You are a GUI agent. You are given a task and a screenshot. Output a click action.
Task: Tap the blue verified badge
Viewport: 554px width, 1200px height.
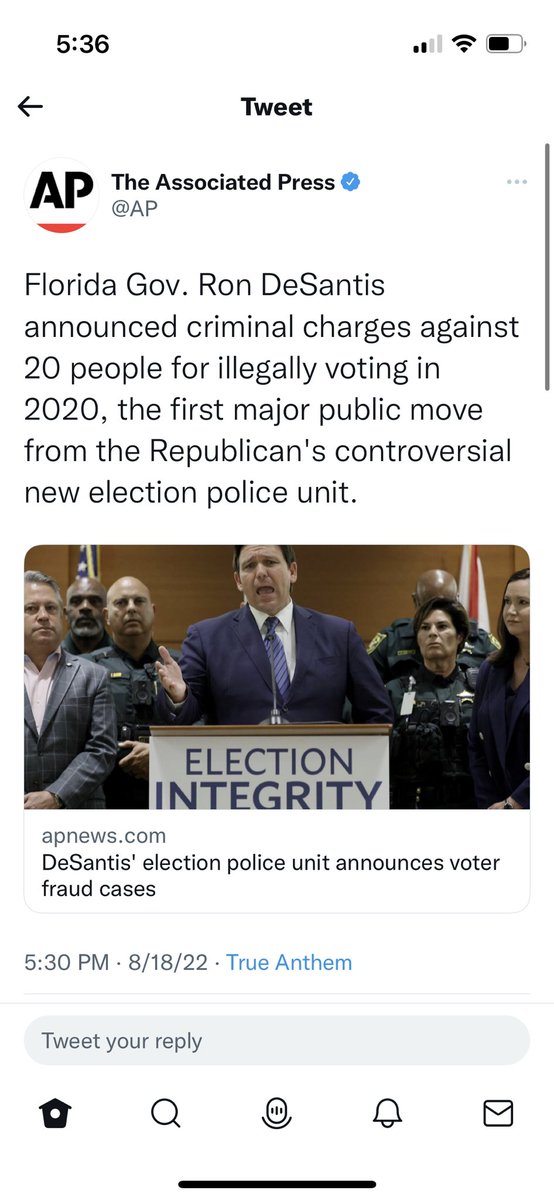pos(351,182)
